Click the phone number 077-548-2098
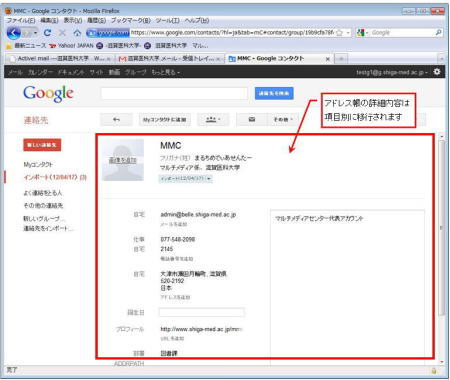Image resolution: width=450 pixels, height=380 pixels. 178,239
